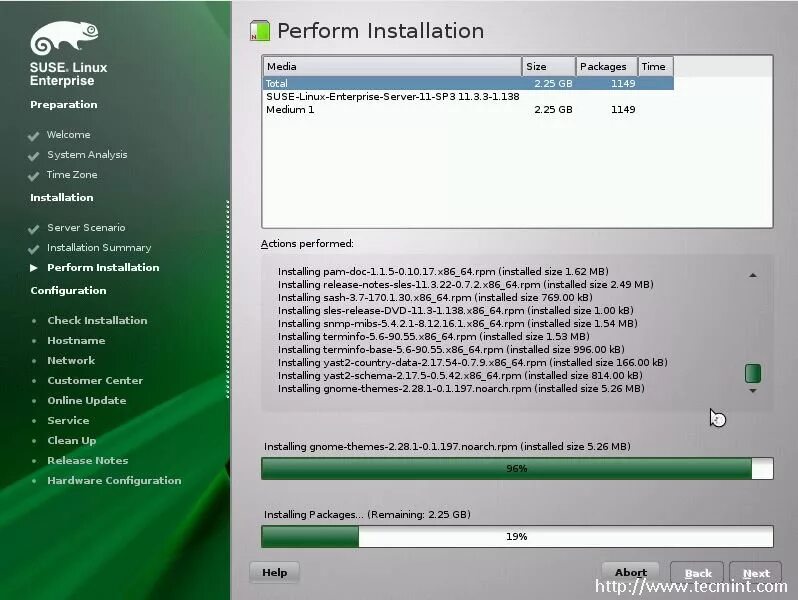This screenshot has height=600, width=798.
Task: Click the checkmark next to Server Scenario
Action: point(34,229)
